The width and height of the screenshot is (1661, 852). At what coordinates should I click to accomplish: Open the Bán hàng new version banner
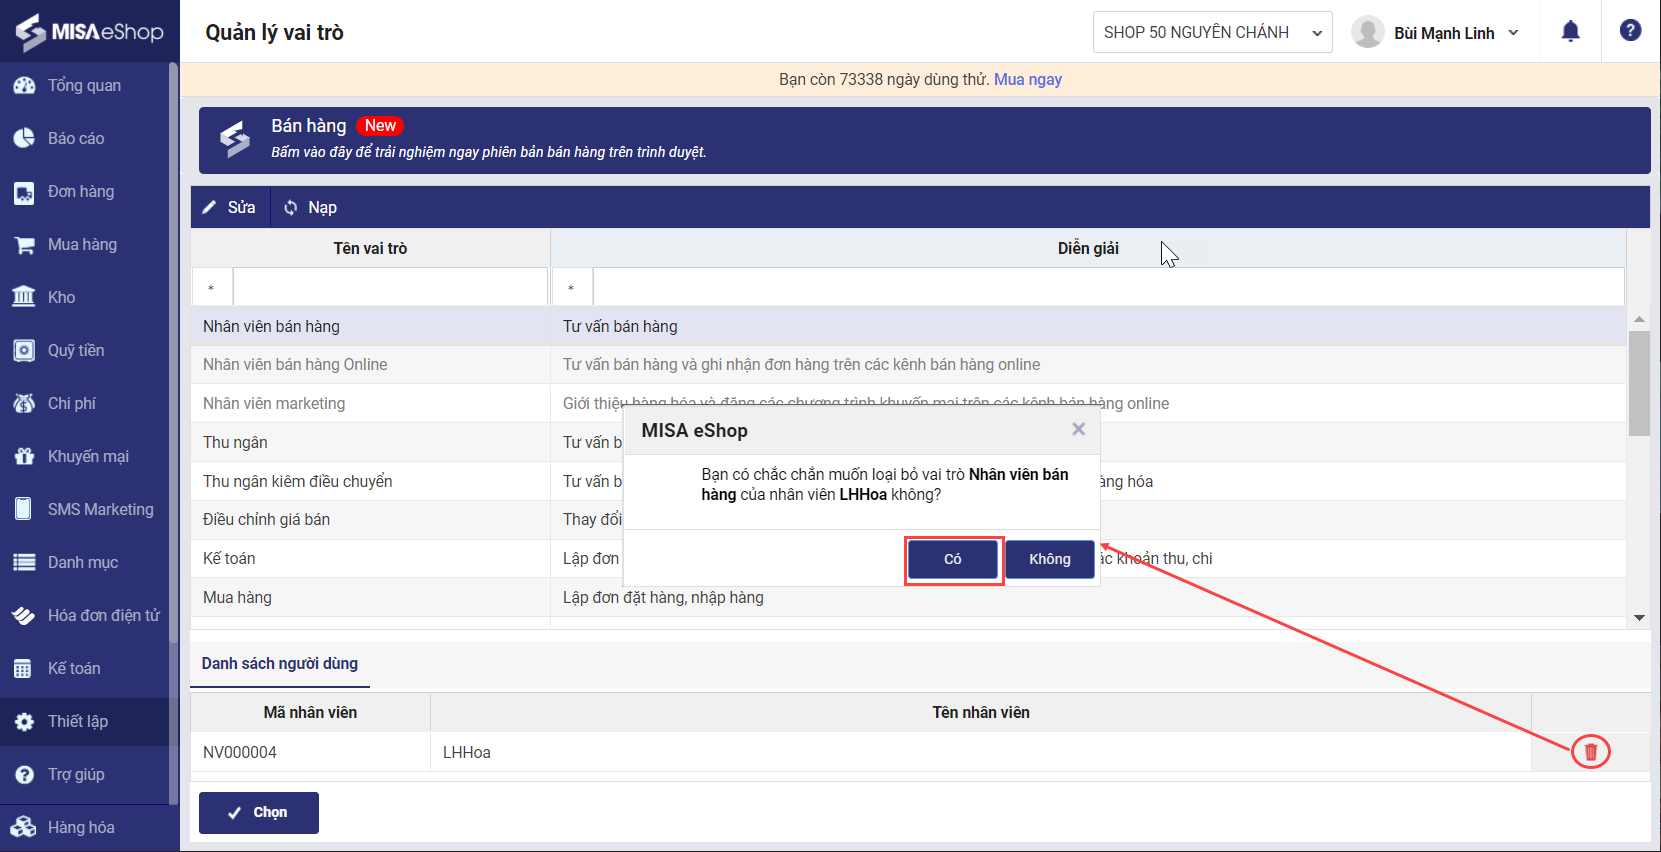[x=924, y=140]
